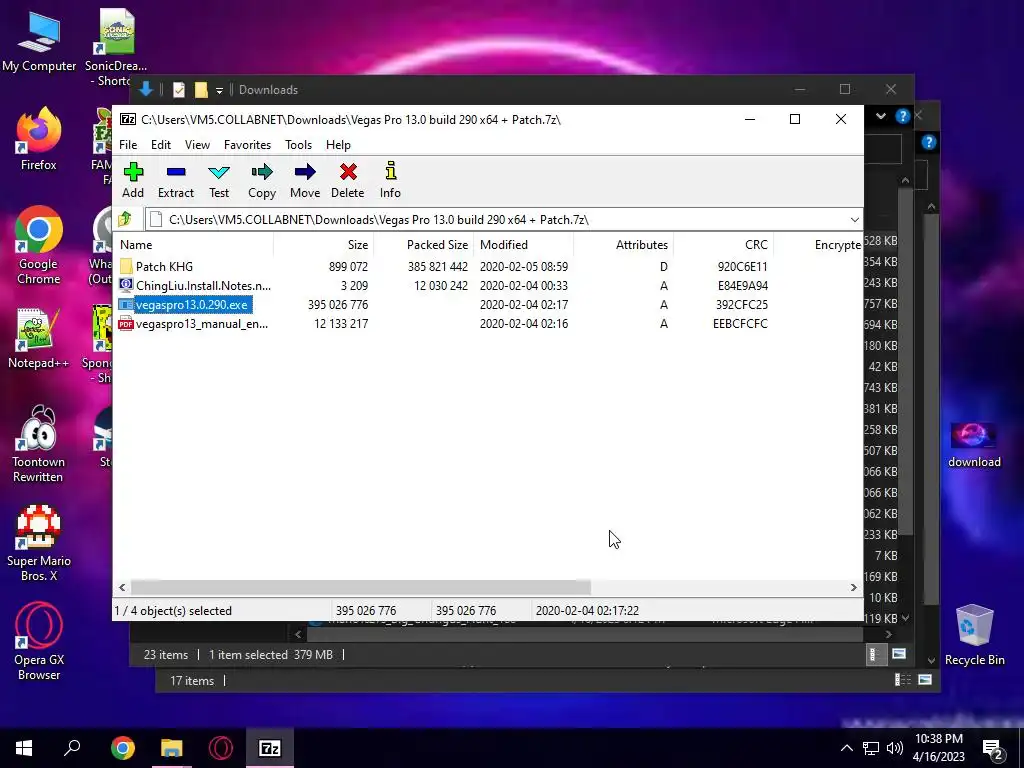The image size is (1024, 768).
Task: Click the blue down-arrow icon in Downloads title bar
Action: point(146,89)
